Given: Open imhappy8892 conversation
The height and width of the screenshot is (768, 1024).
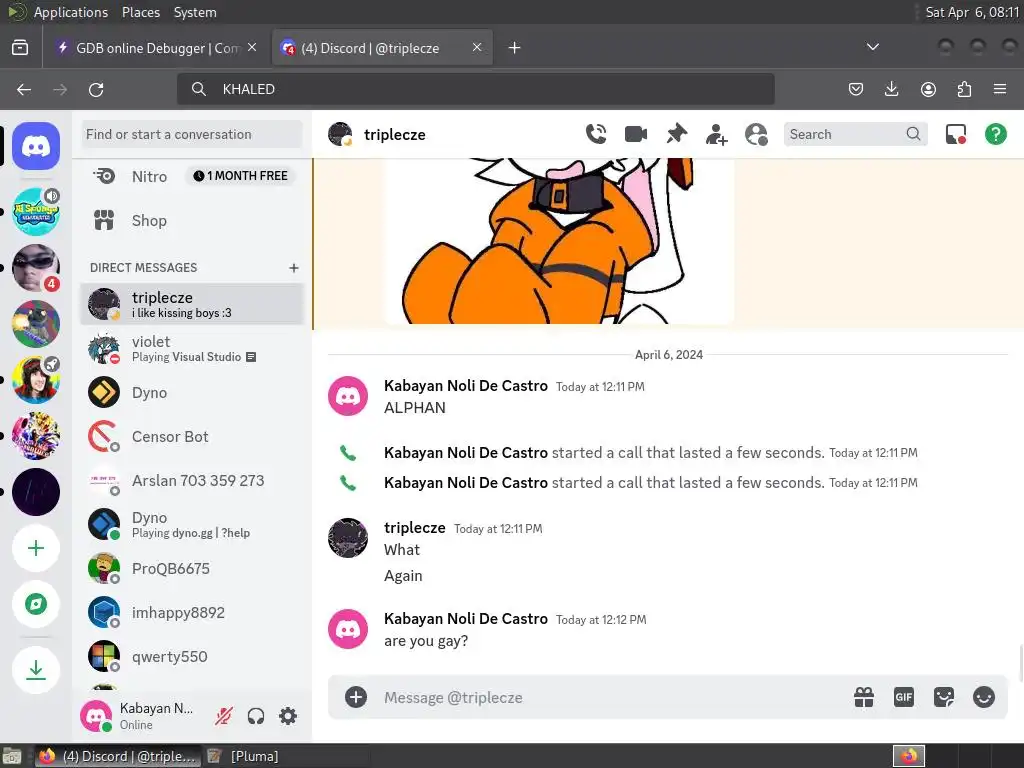Looking at the screenshot, I should 192,613.
